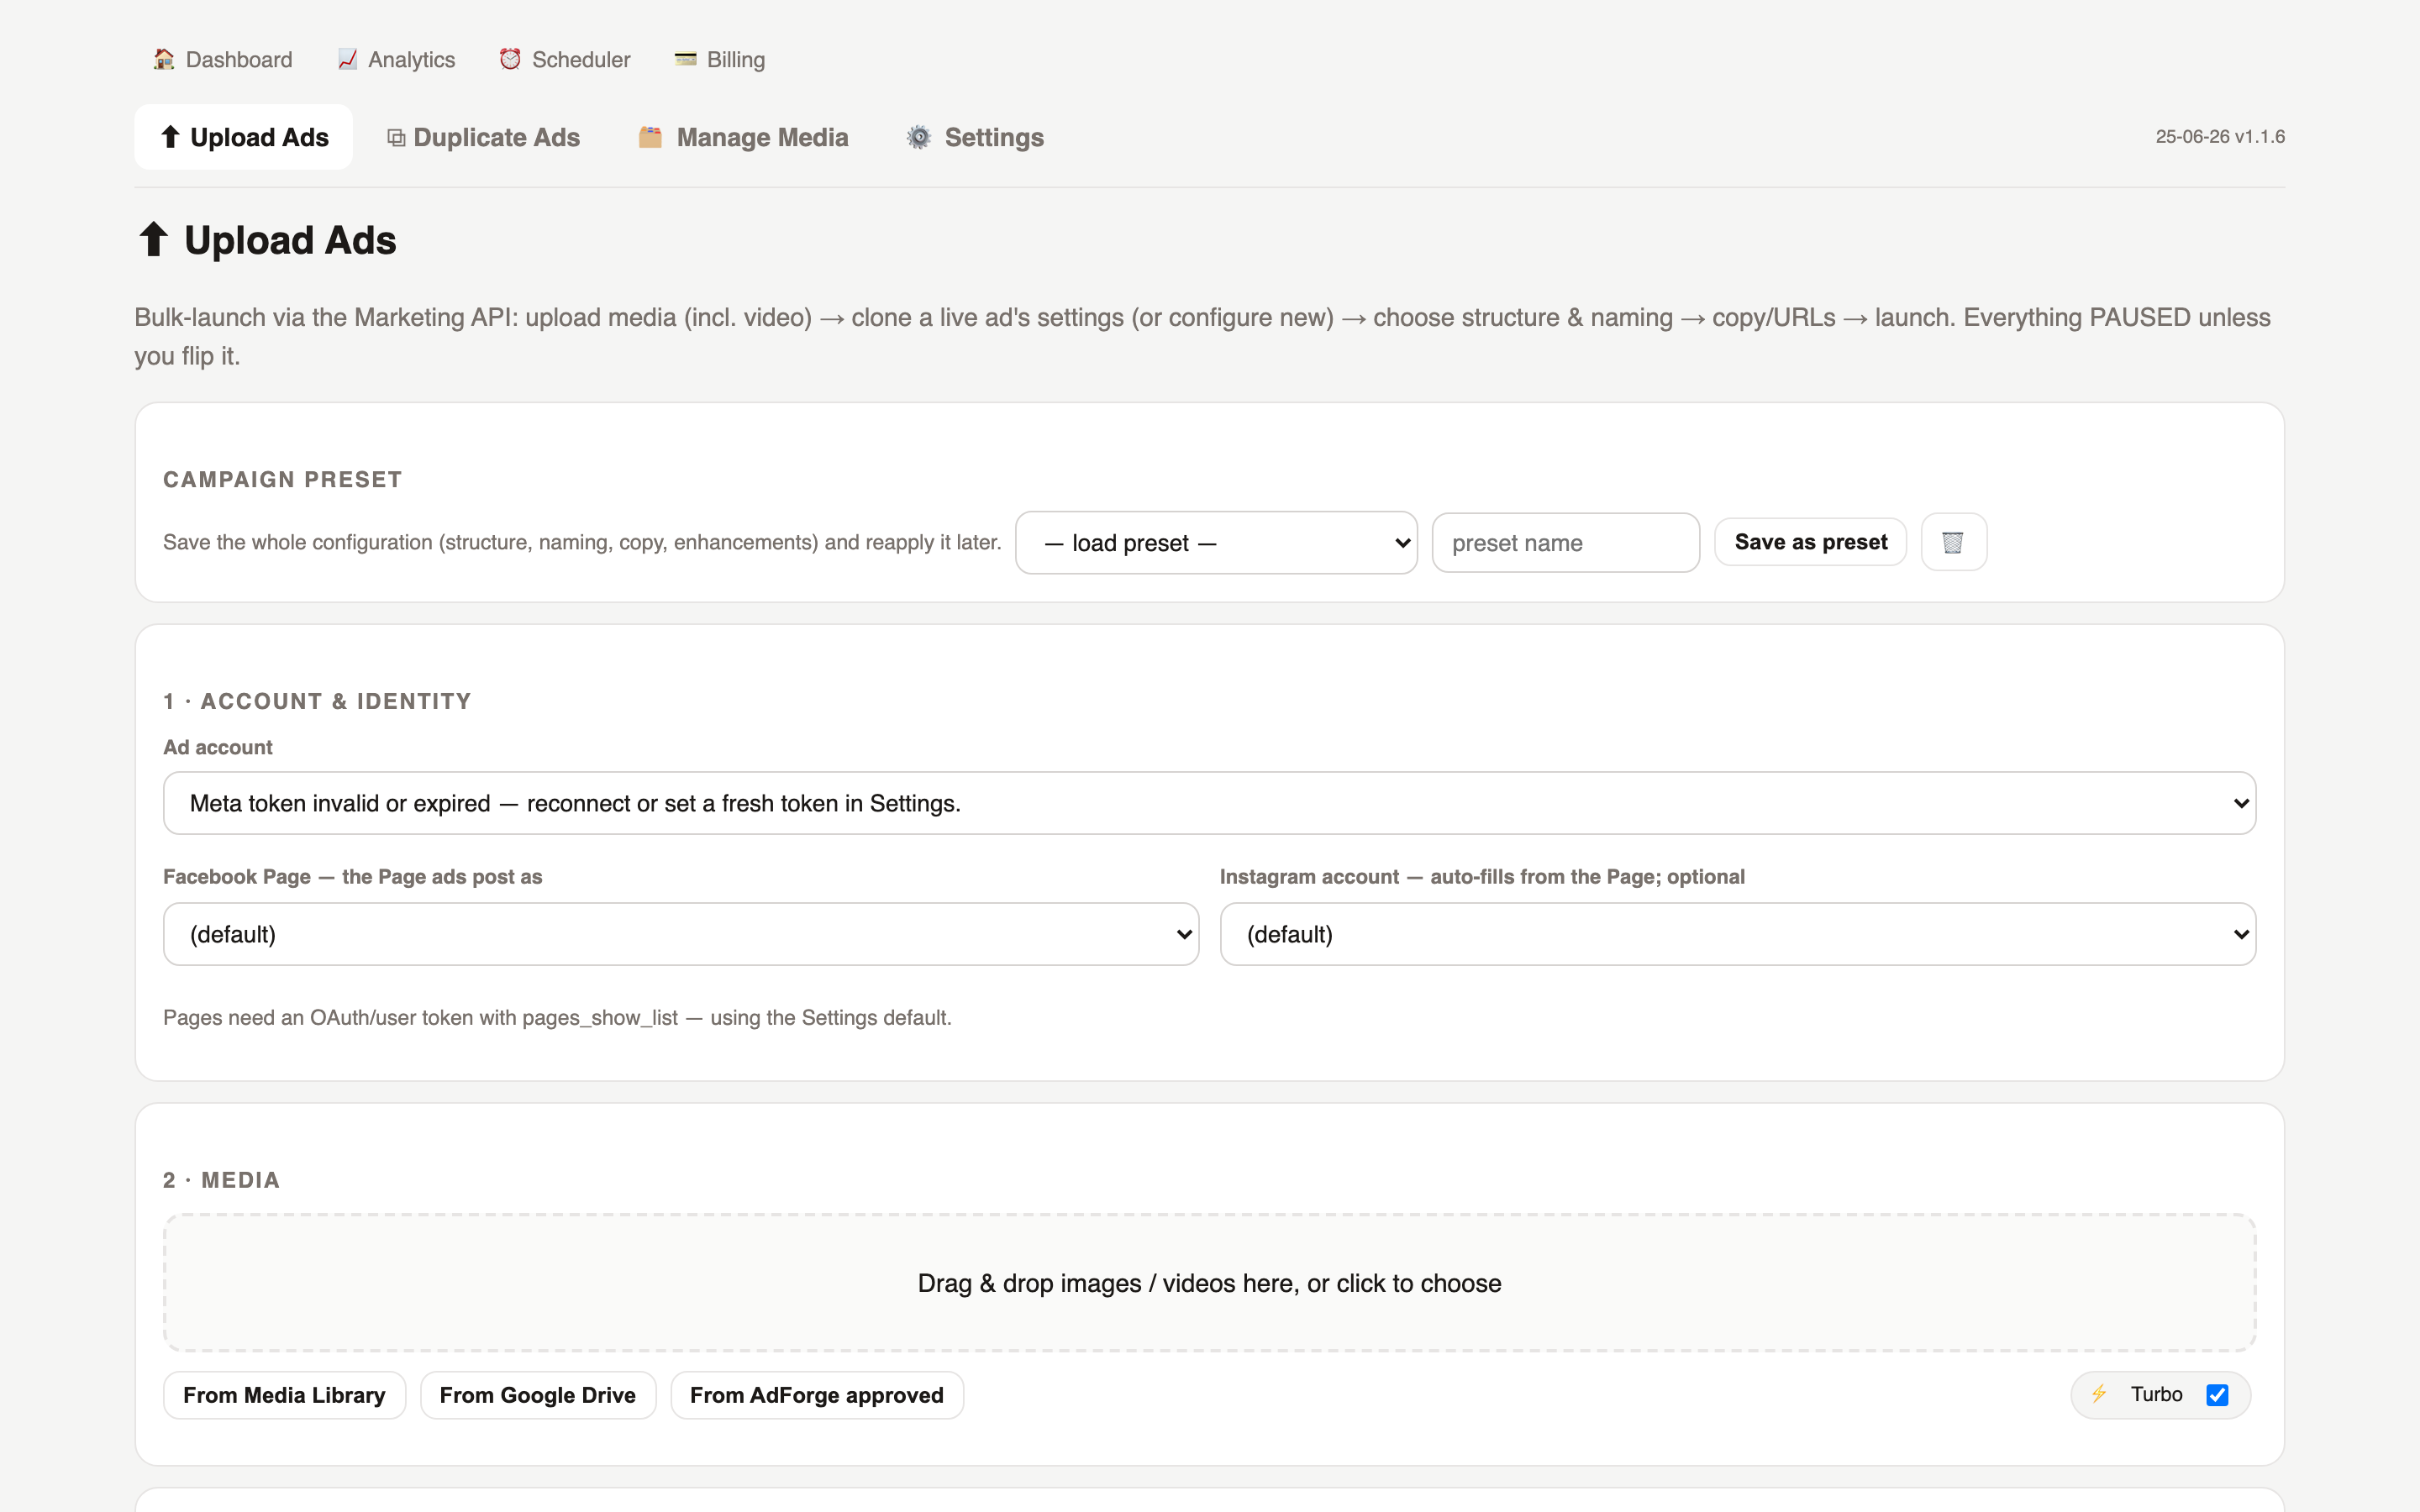The width and height of the screenshot is (2420, 1512).
Task: Click the Save as preset button
Action: [1811, 542]
